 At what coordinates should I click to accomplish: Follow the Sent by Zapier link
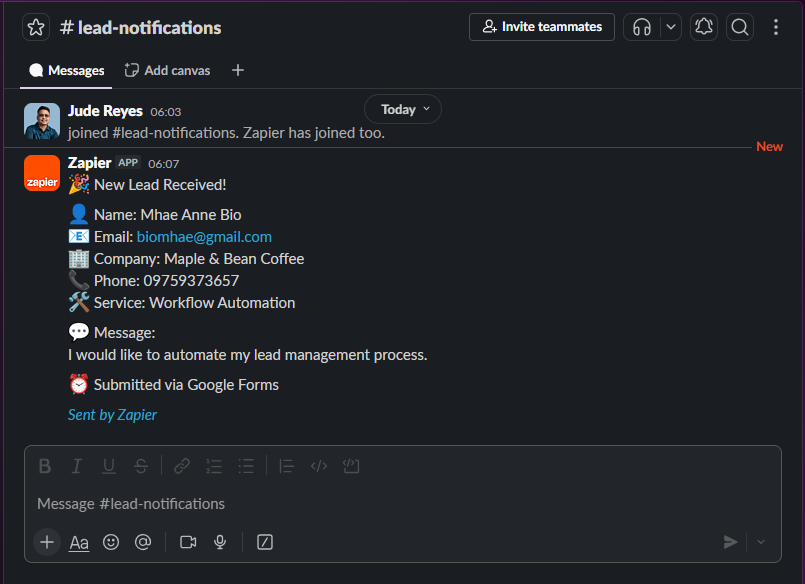pyautogui.click(x=112, y=415)
